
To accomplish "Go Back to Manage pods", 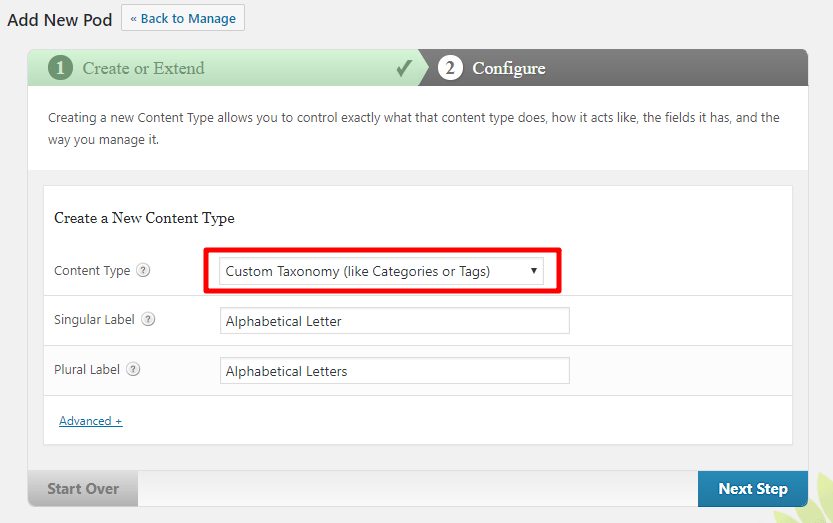I will [x=183, y=18].
